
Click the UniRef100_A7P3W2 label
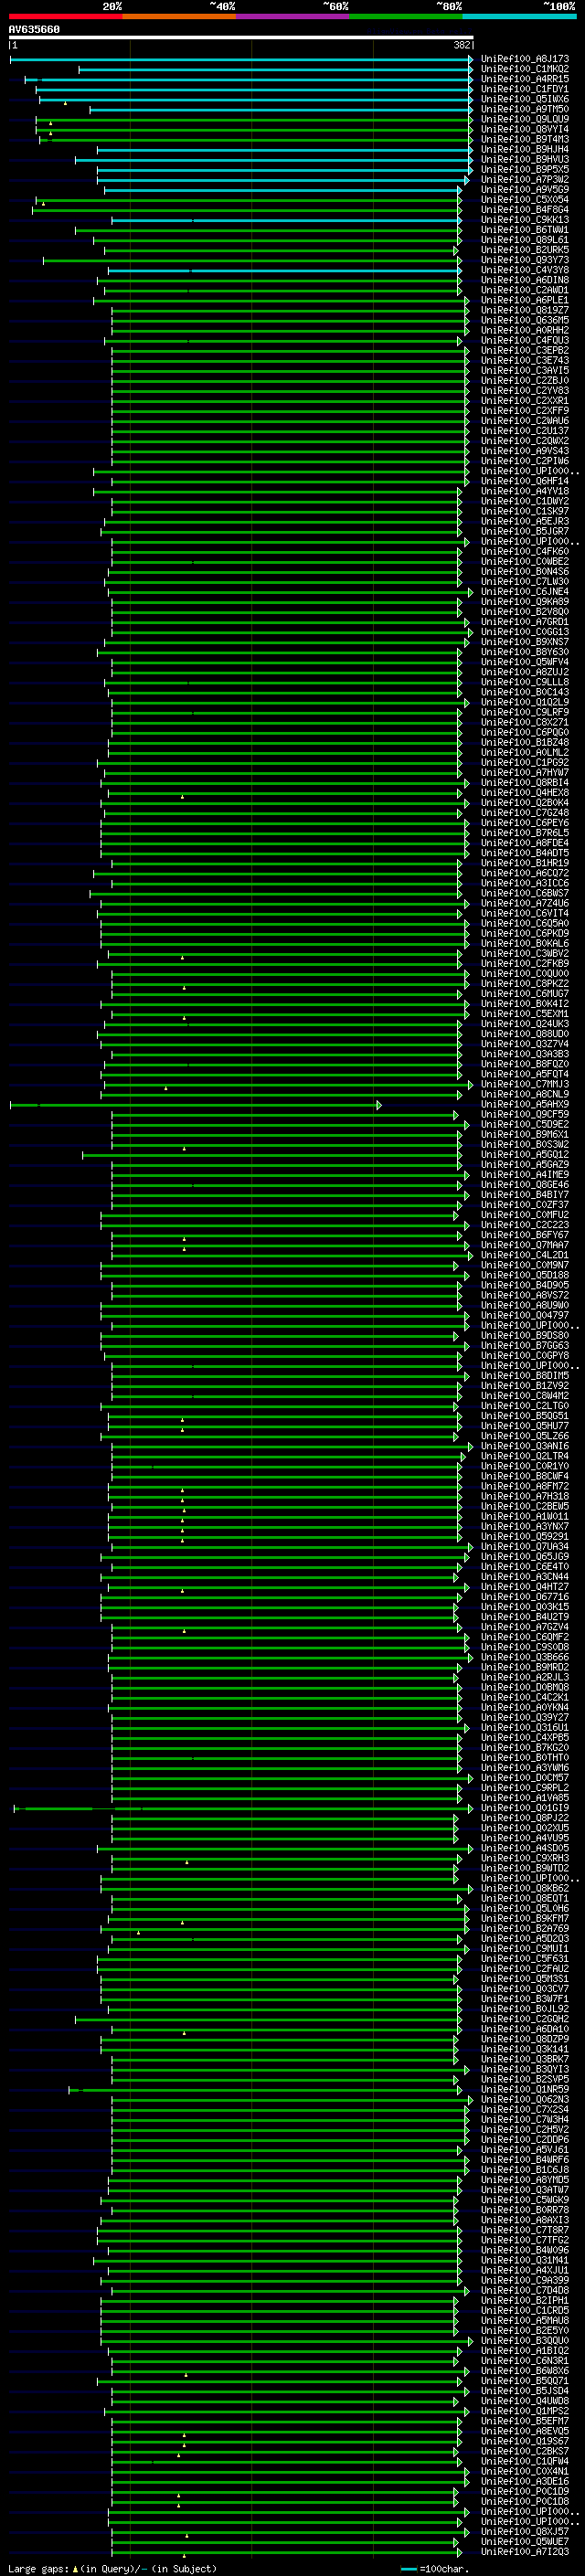pyautogui.click(x=525, y=180)
